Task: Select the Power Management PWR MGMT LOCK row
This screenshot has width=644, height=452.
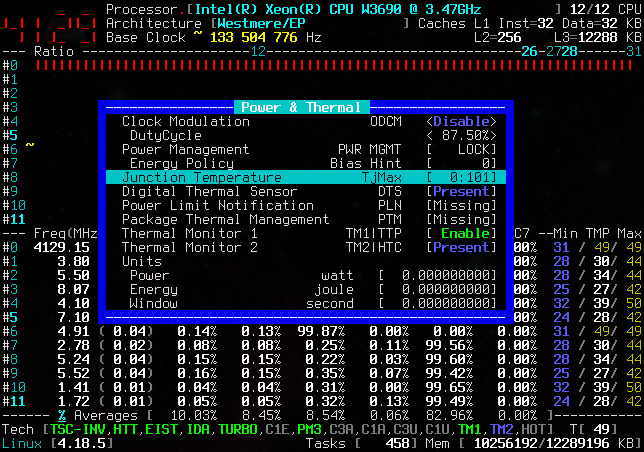Action: pos(306,149)
